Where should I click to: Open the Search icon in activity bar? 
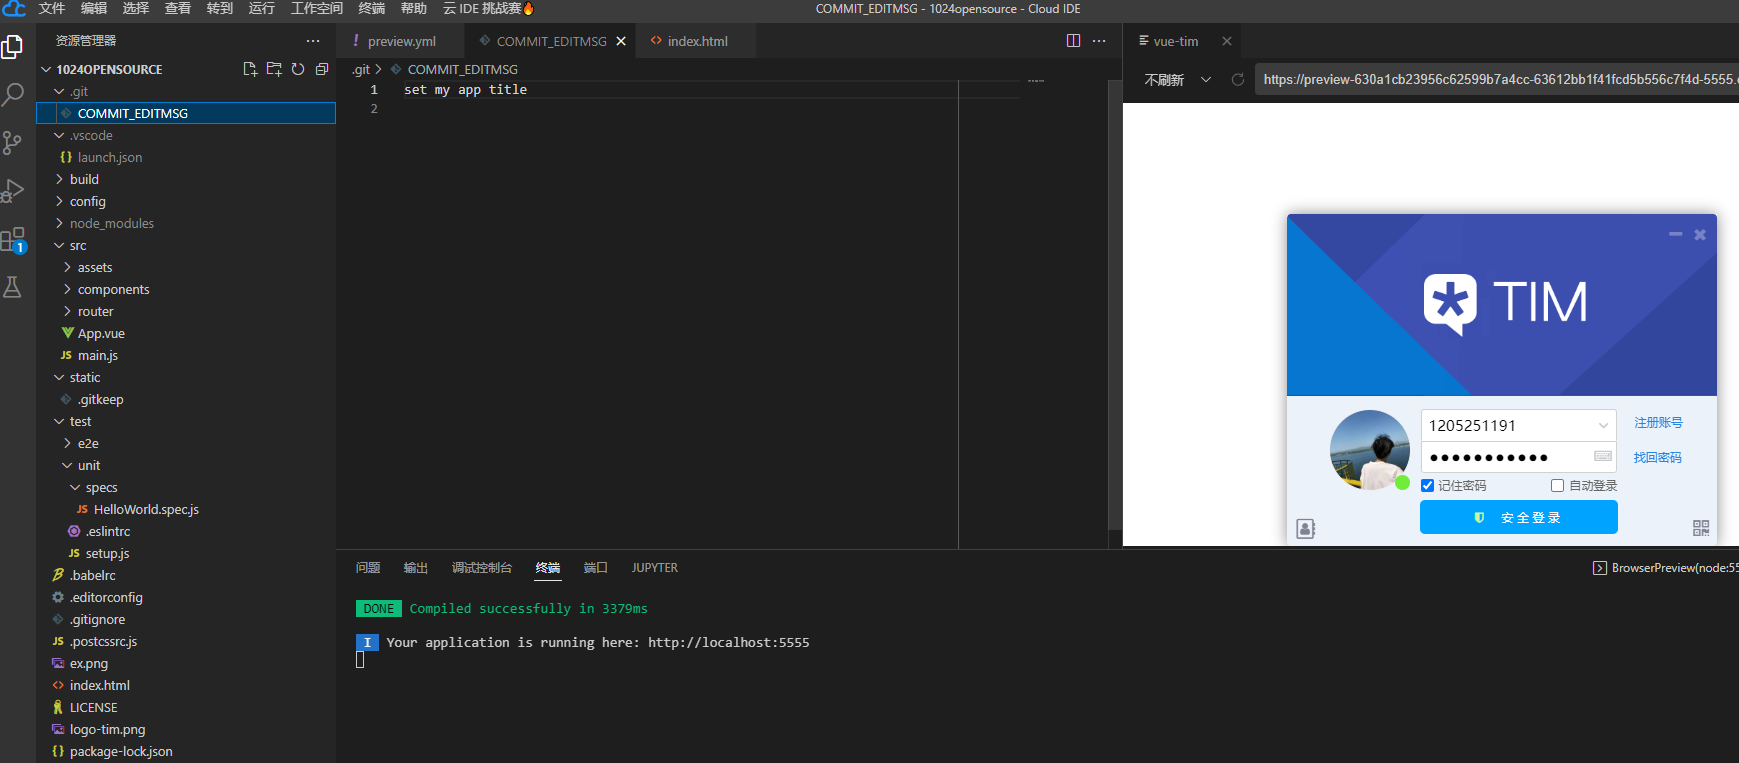[13, 95]
